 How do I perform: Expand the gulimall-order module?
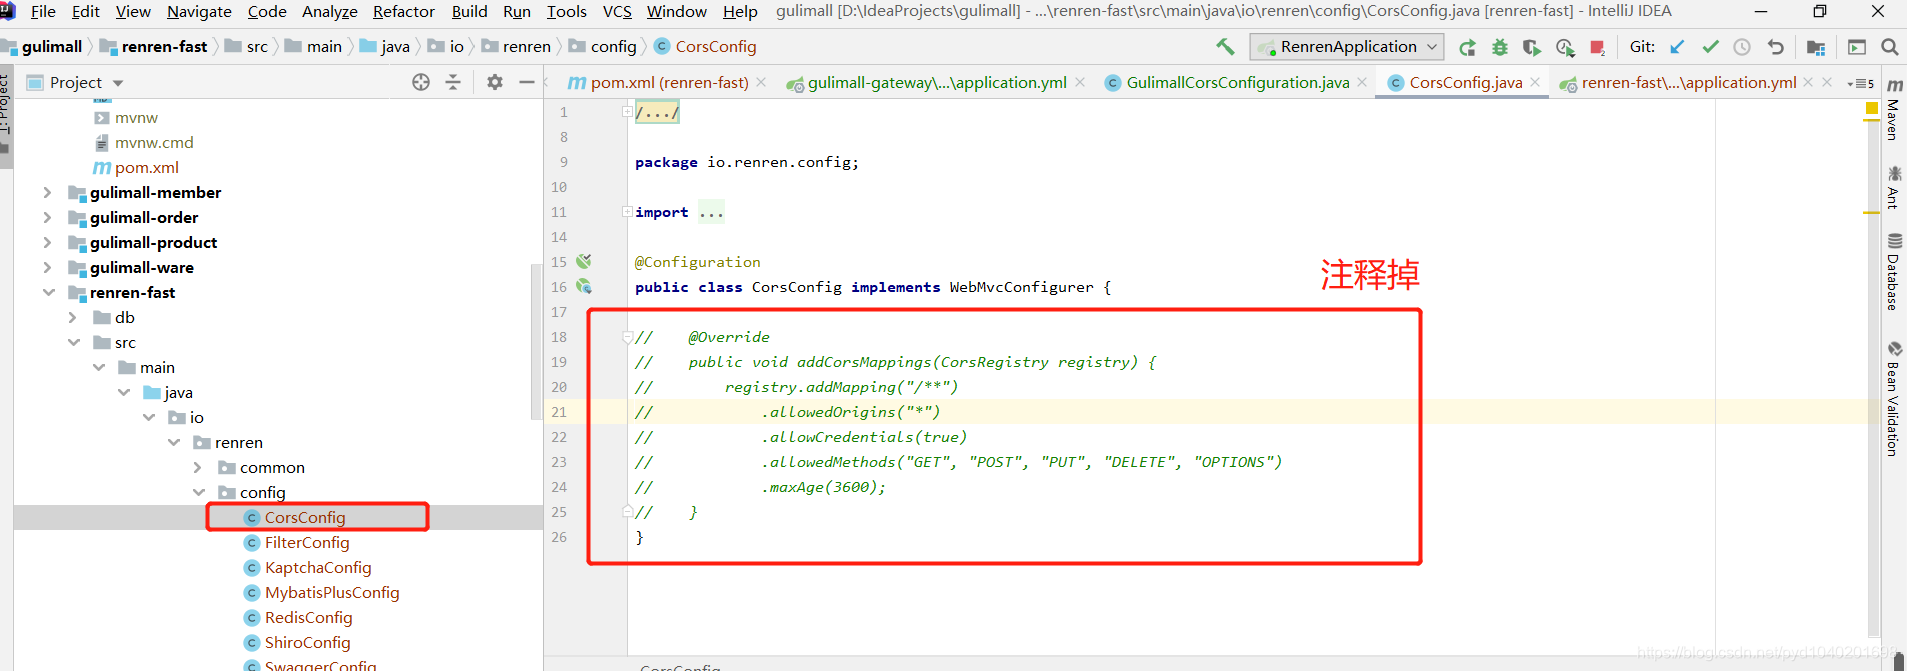47,217
